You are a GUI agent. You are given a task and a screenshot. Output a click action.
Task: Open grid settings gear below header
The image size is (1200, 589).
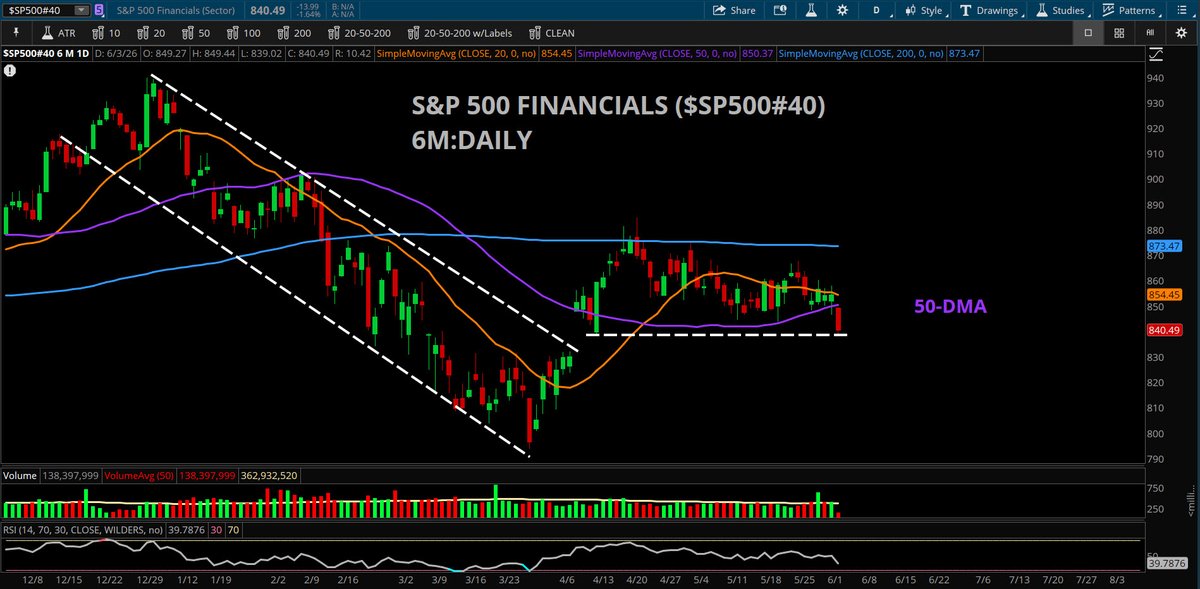(x=1180, y=33)
